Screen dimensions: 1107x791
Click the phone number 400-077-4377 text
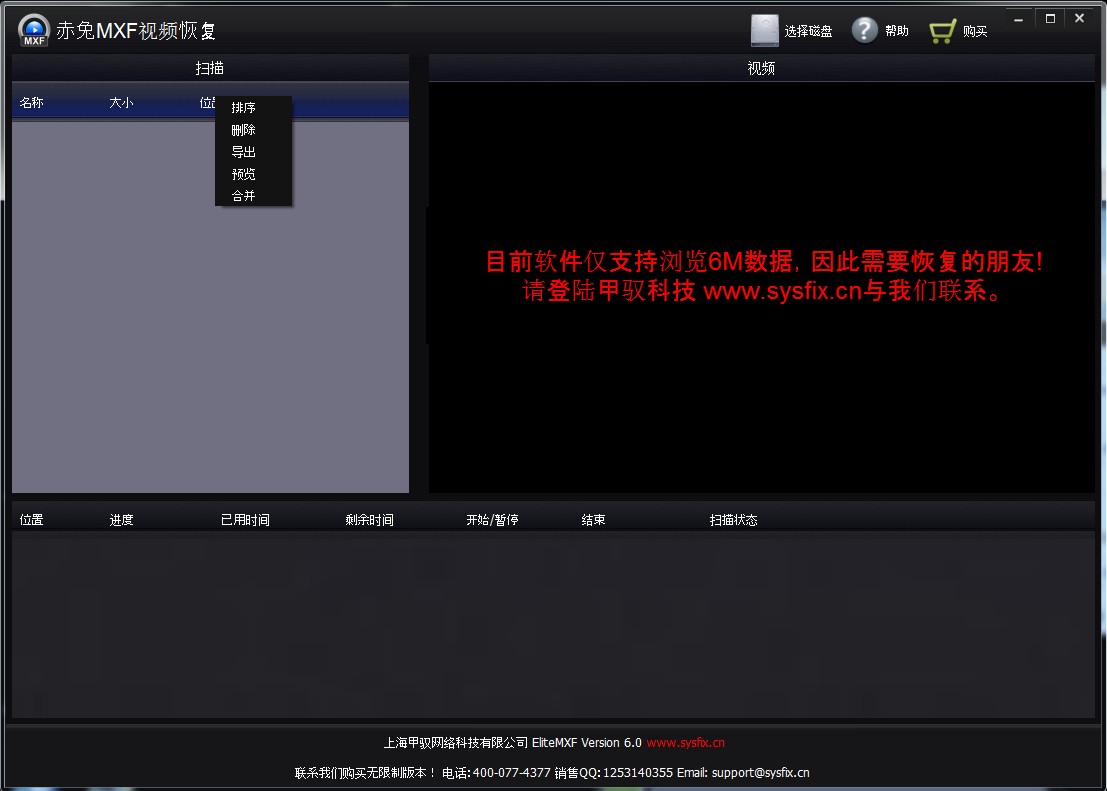point(511,773)
